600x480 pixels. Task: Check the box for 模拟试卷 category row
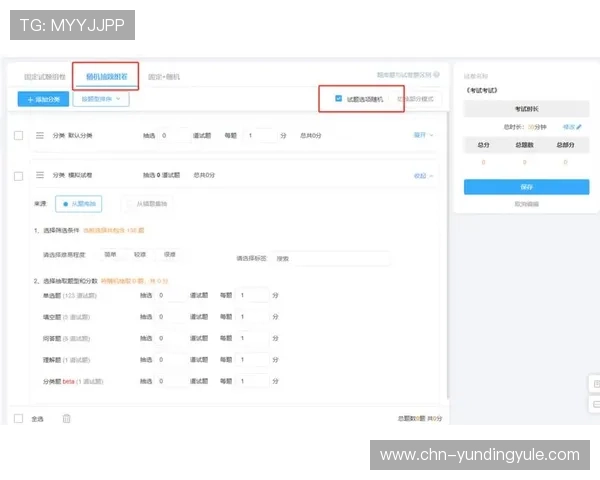point(18,176)
